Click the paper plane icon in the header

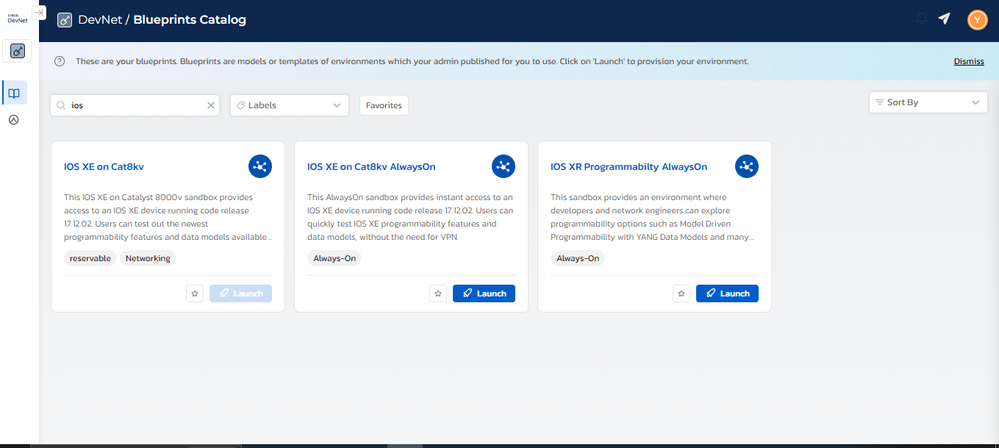pos(944,19)
